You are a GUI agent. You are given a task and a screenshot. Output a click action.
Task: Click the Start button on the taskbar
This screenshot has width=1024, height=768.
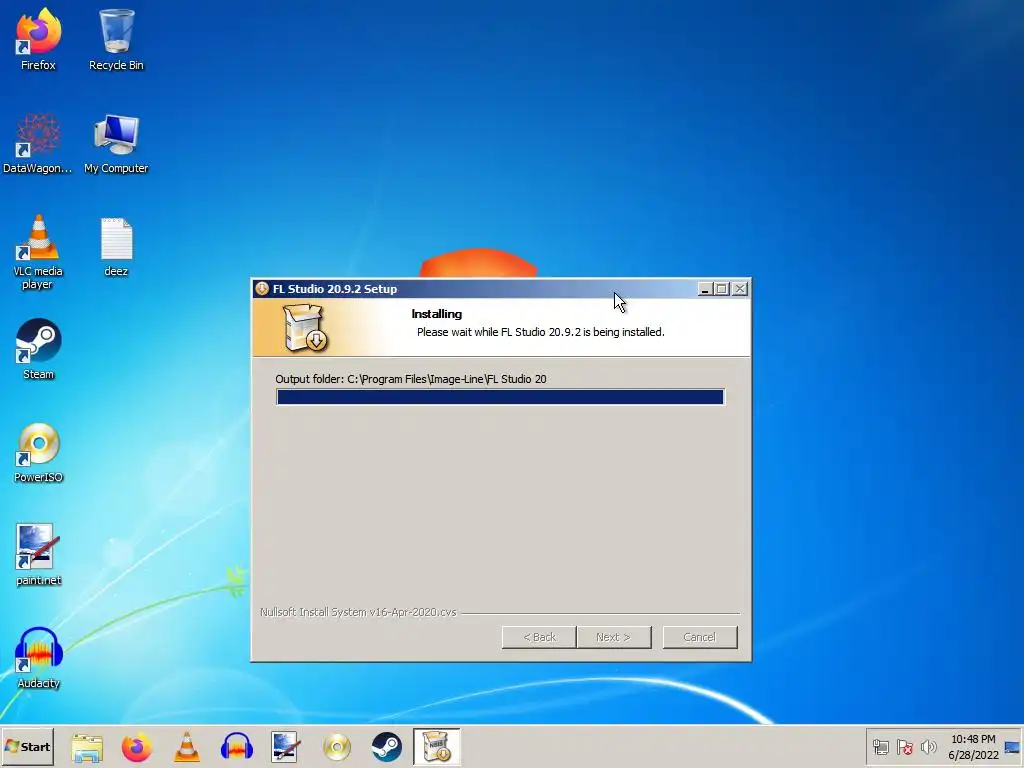(x=27, y=746)
